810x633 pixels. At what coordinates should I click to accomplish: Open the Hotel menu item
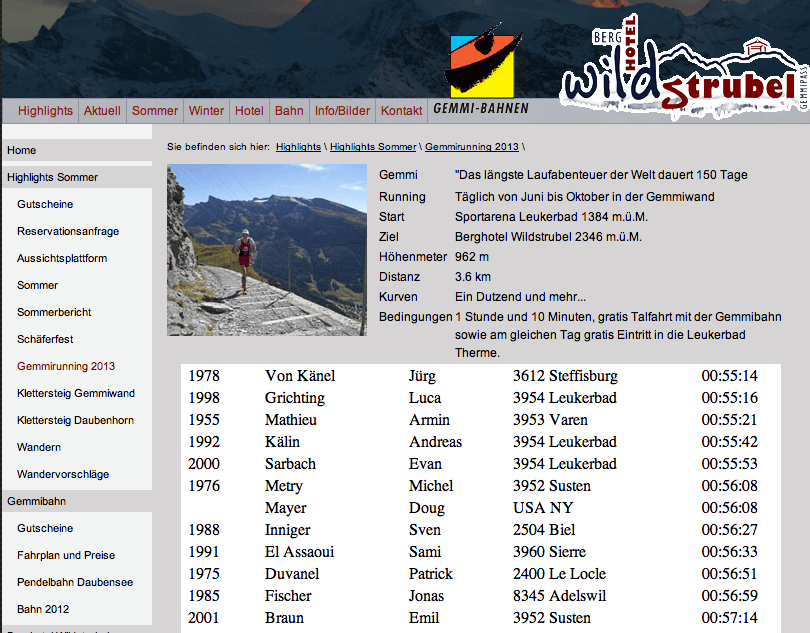[249, 111]
